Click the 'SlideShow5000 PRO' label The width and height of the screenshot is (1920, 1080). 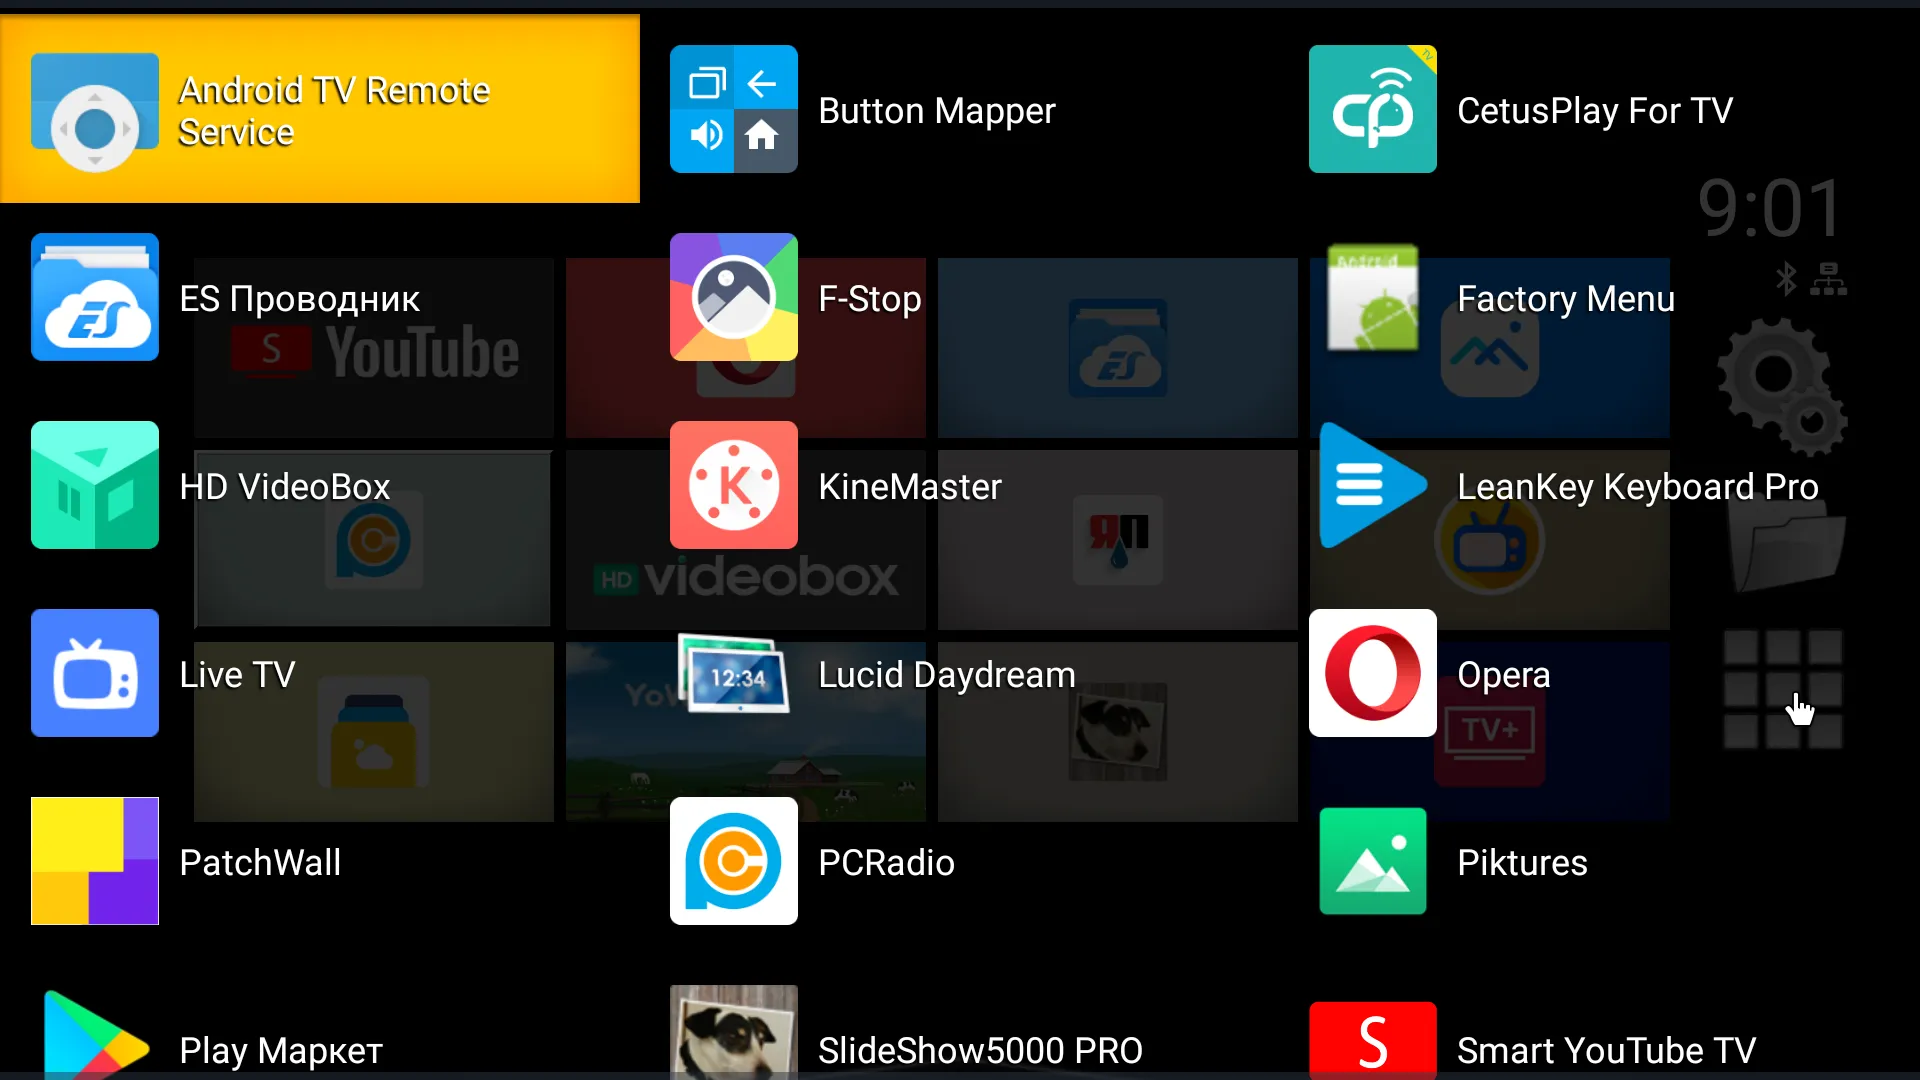pos(980,1051)
